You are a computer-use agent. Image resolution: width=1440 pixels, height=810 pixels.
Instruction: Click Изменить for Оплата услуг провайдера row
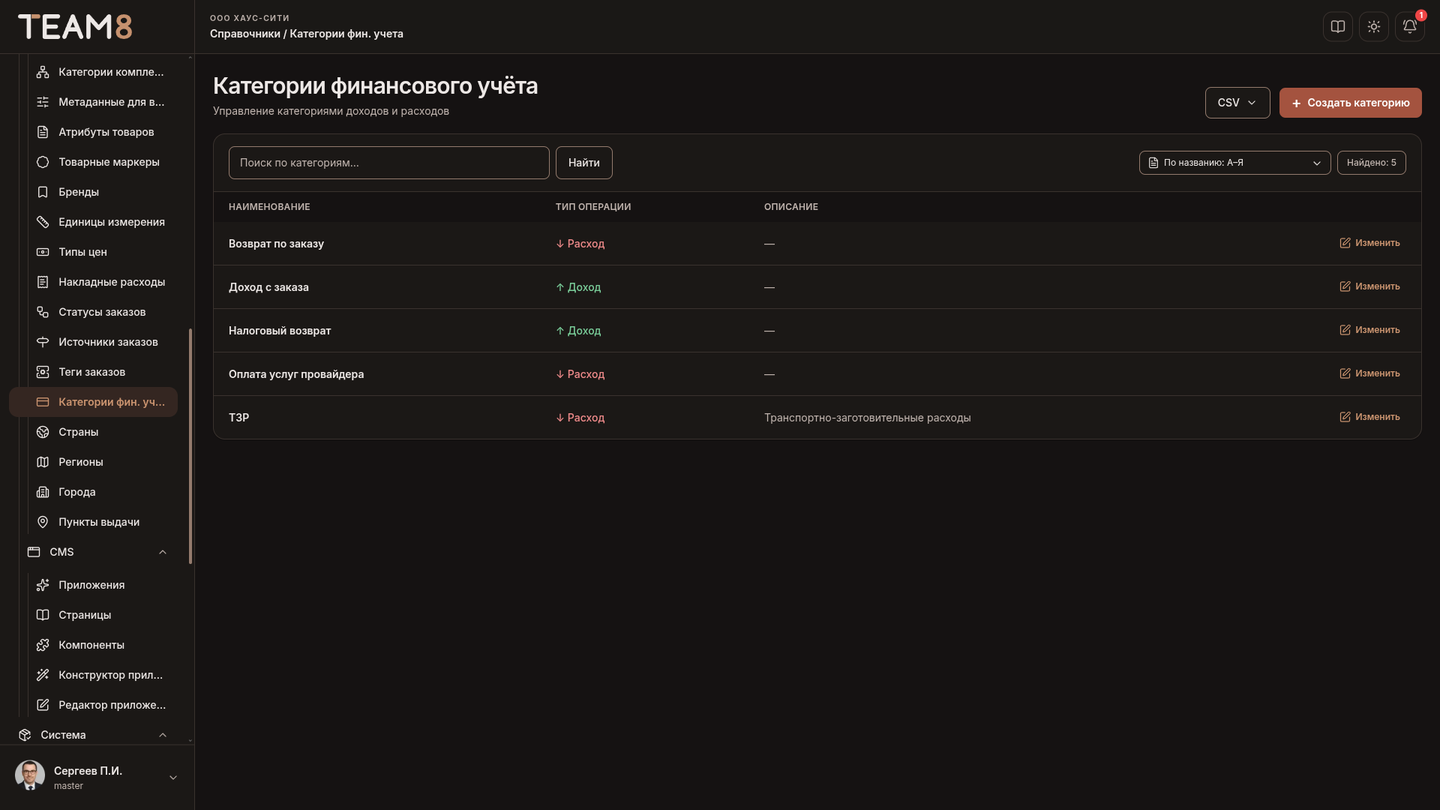pyautogui.click(x=1369, y=373)
